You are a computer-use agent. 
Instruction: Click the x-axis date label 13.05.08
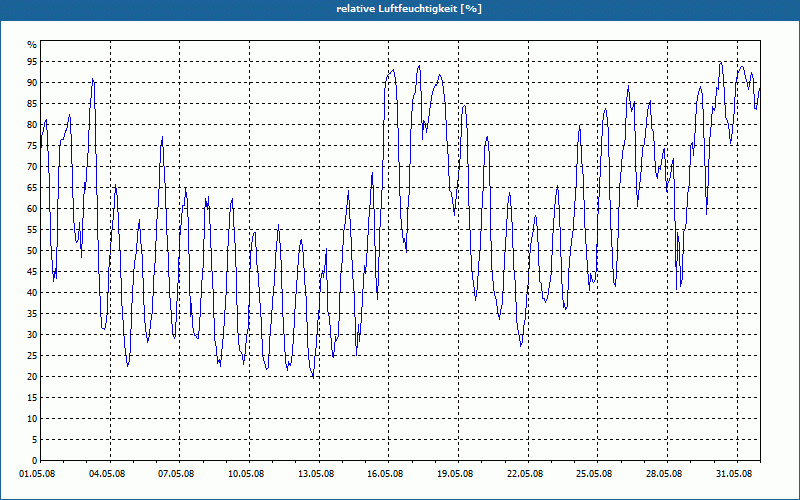[316, 473]
